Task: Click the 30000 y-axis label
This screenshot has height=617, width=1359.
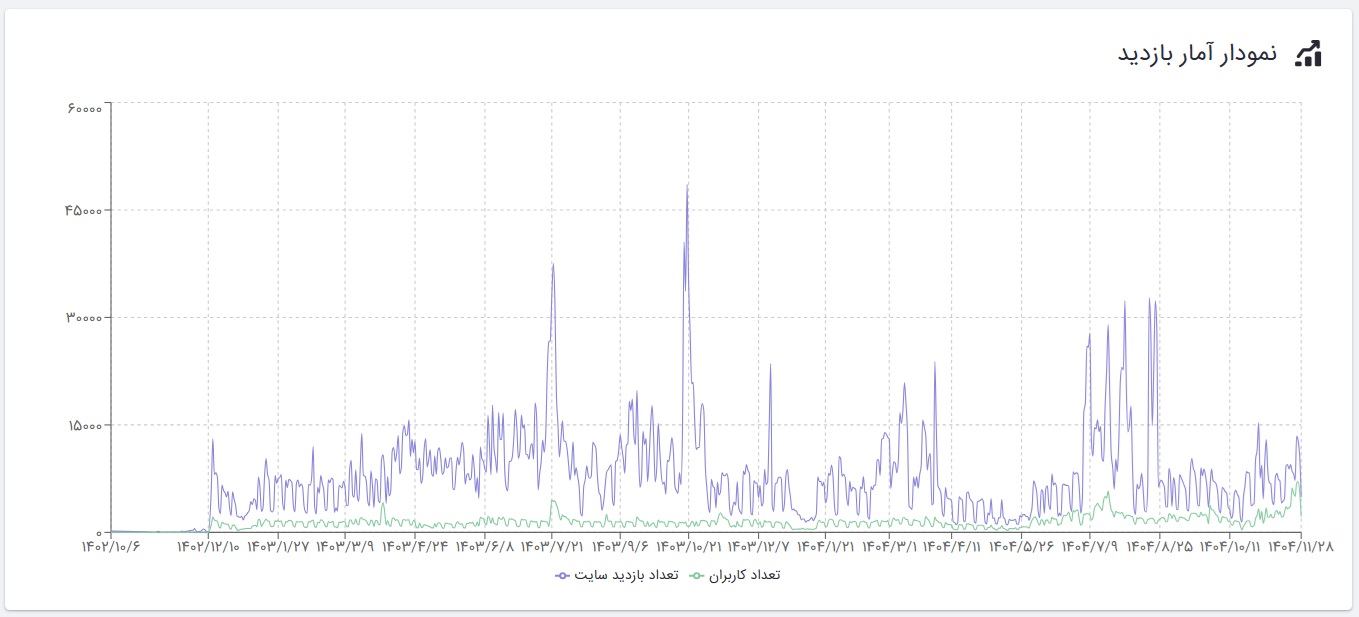Action: [84, 318]
